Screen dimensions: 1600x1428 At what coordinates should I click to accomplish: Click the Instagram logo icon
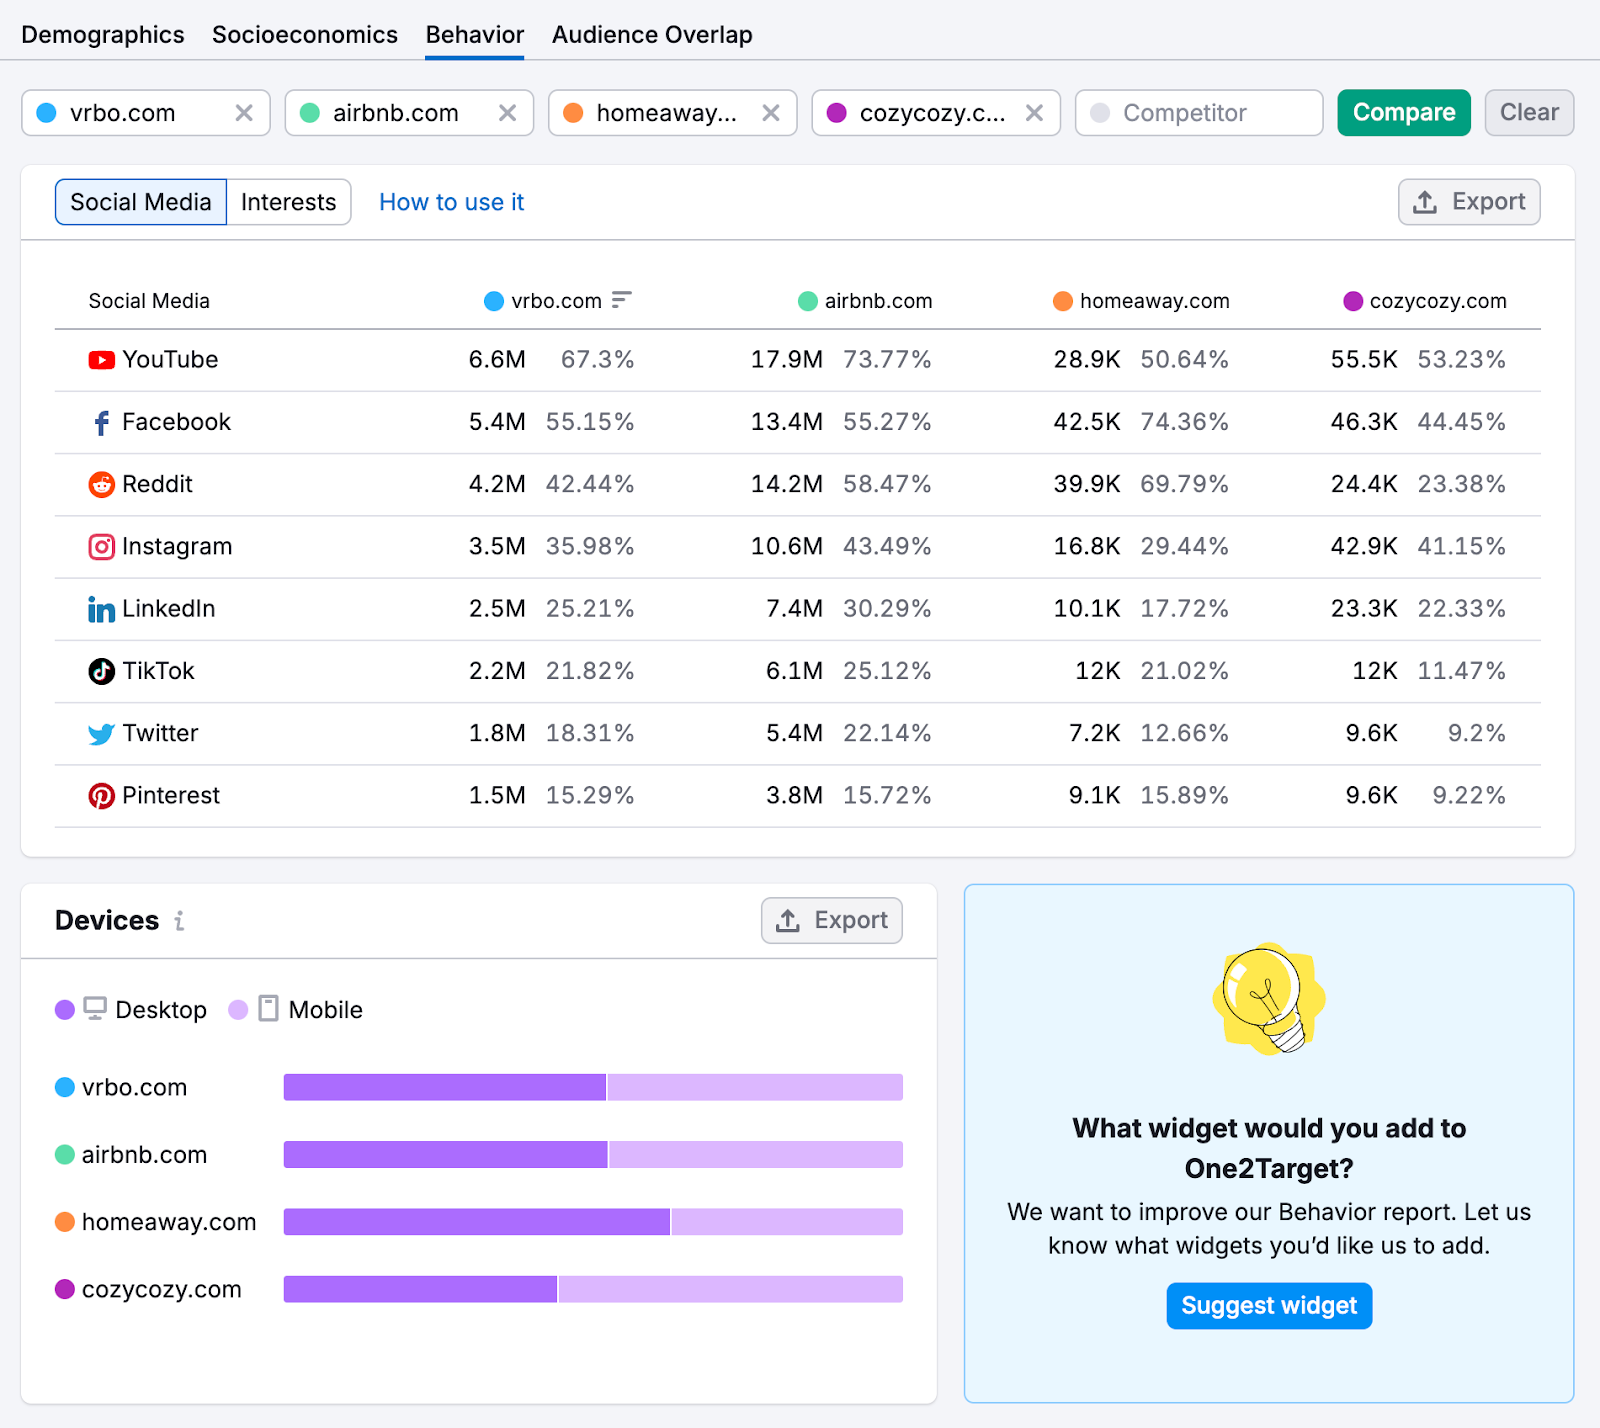[101, 547]
